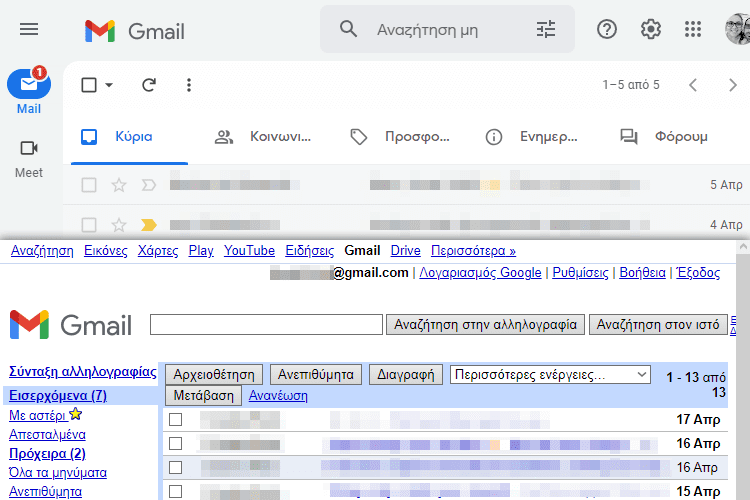Open Ρυθμίσεις link
This screenshot has width=750, height=500.
coord(580,273)
